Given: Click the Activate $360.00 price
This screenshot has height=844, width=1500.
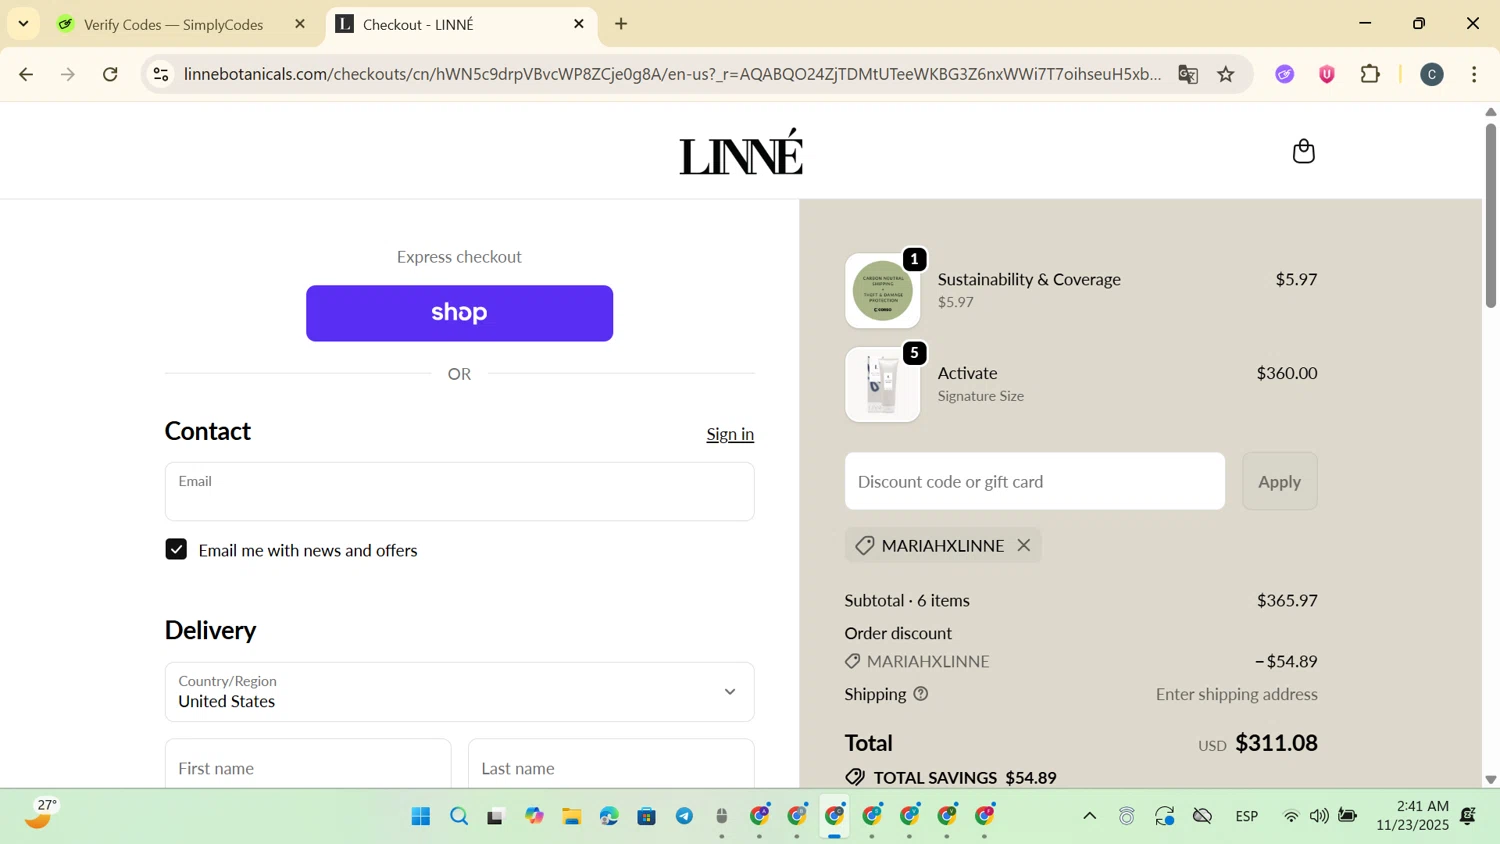Looking at the screenshot, I should tap(1287, 373).
